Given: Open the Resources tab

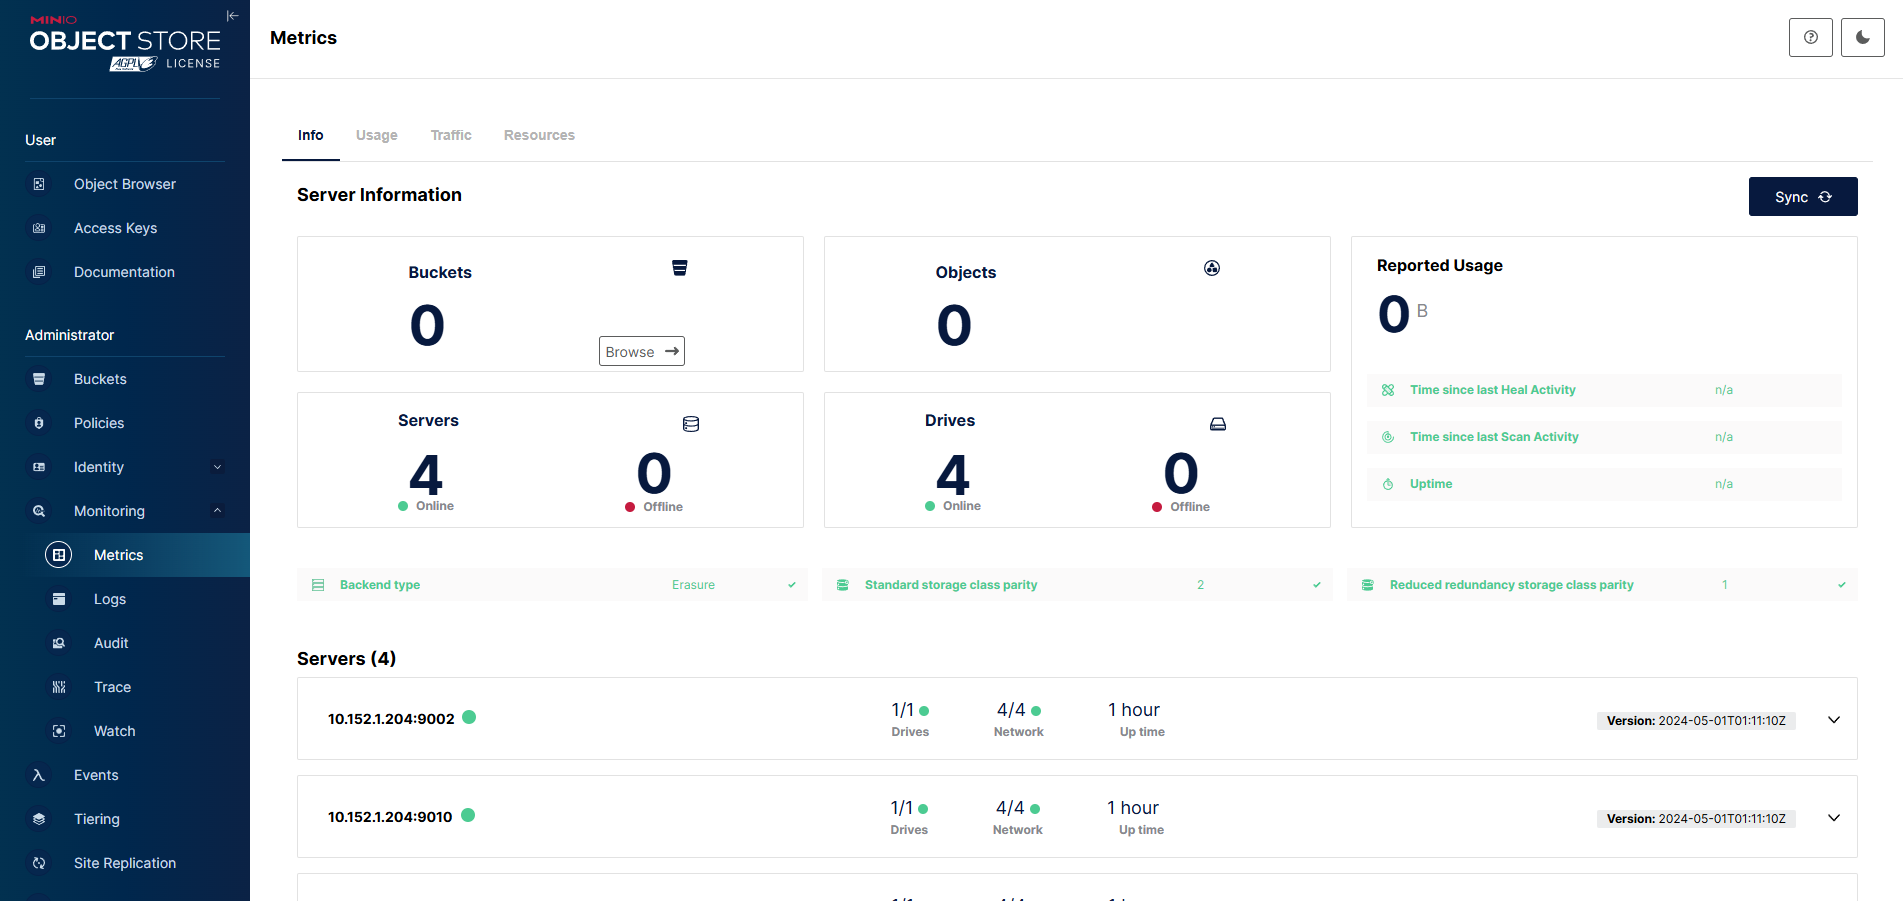Looking at the screenshot, I should (x=539, y=135).
